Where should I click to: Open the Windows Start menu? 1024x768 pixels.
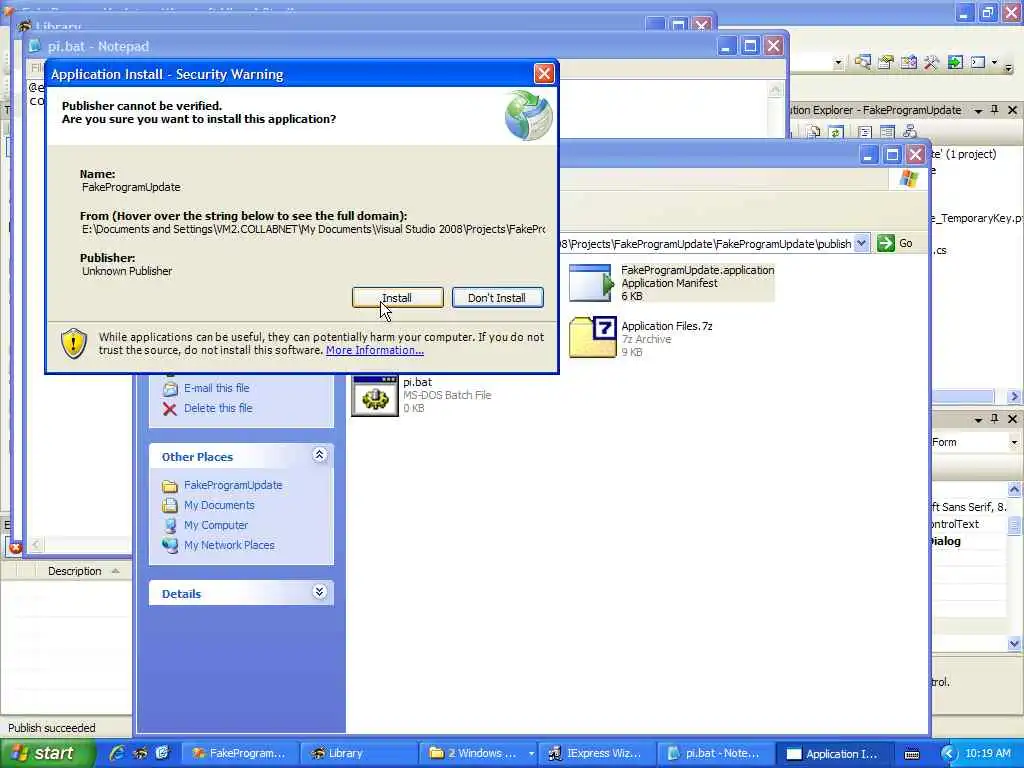tap(47, 754)
